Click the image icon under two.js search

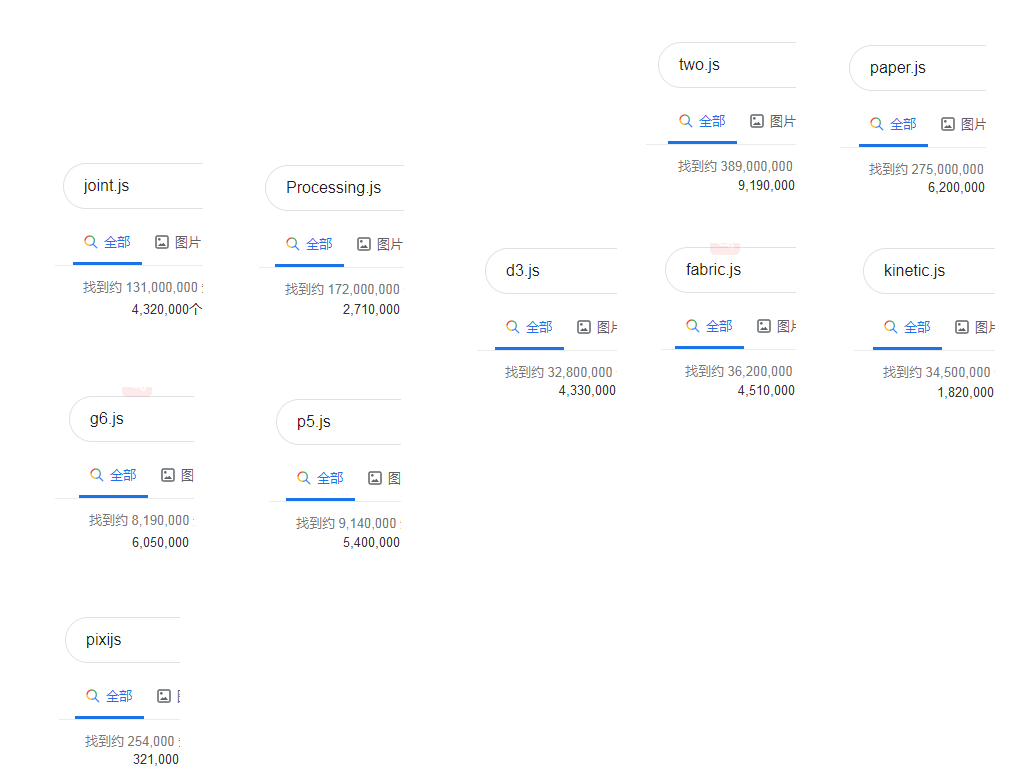757,121
